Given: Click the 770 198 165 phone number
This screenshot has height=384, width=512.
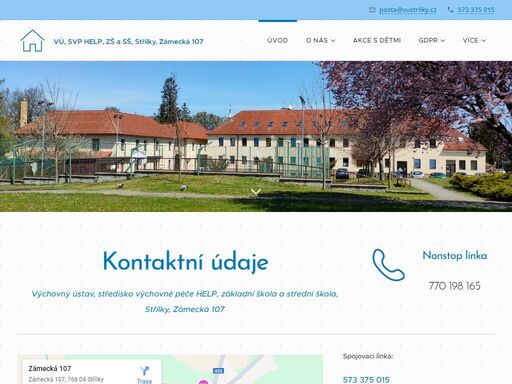Looking at the screenshot, I should coord(455,286).
